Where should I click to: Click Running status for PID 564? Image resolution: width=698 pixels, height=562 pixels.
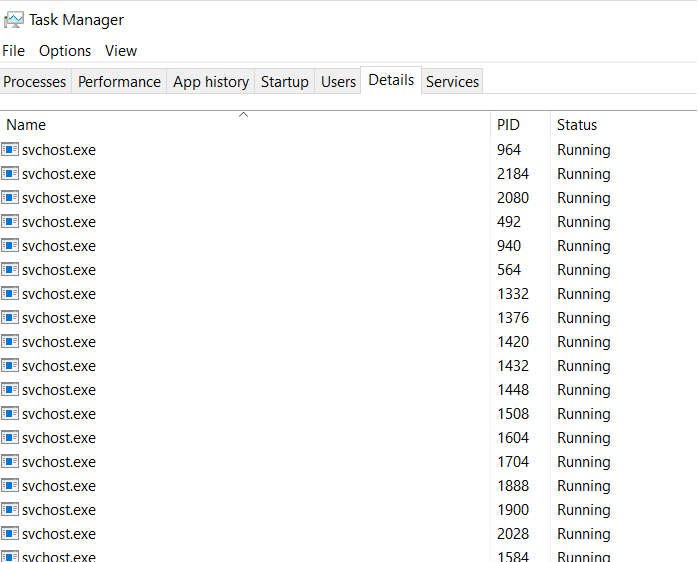(584, 271)
